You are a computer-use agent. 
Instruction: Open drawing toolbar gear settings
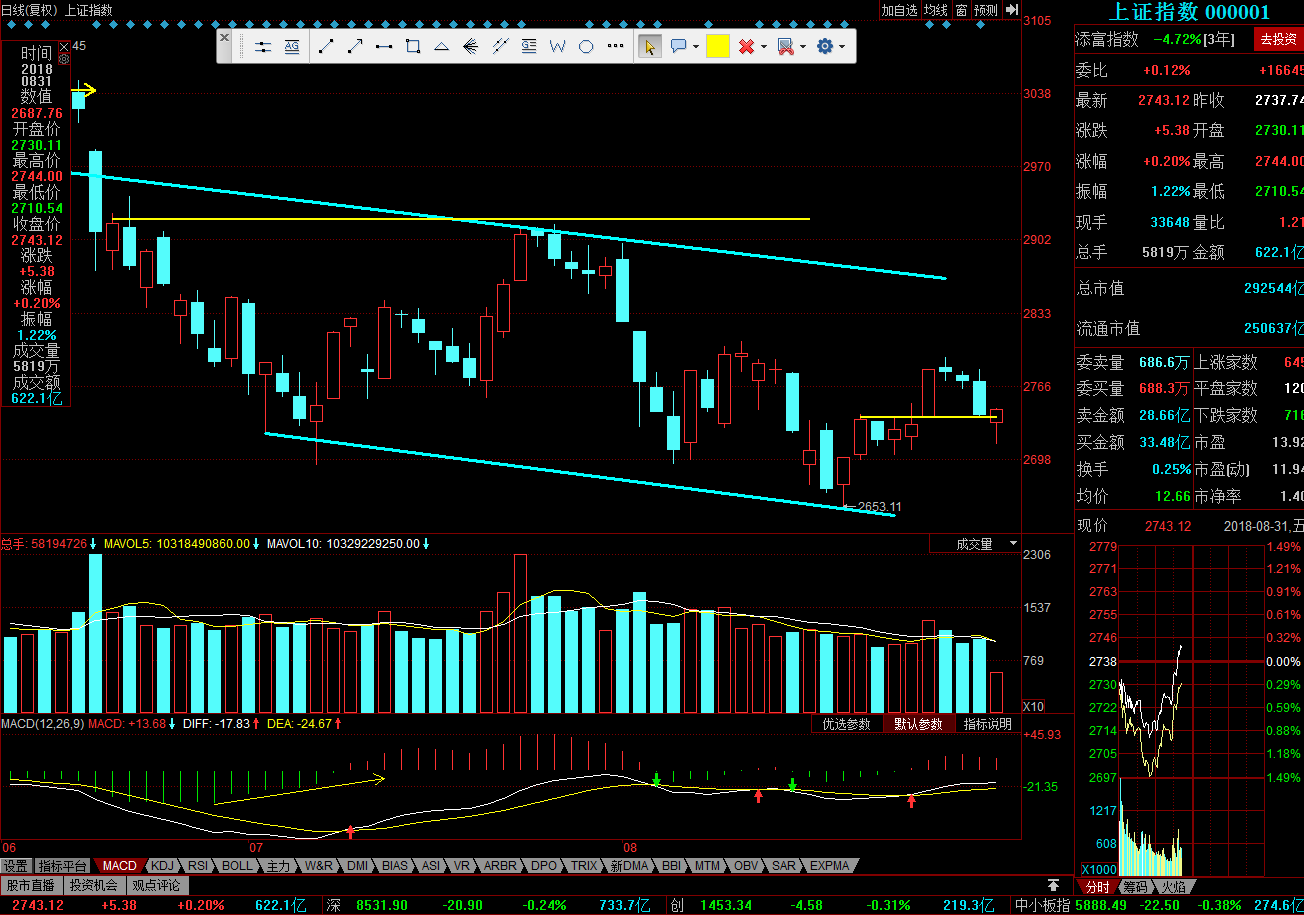[825, 46]
